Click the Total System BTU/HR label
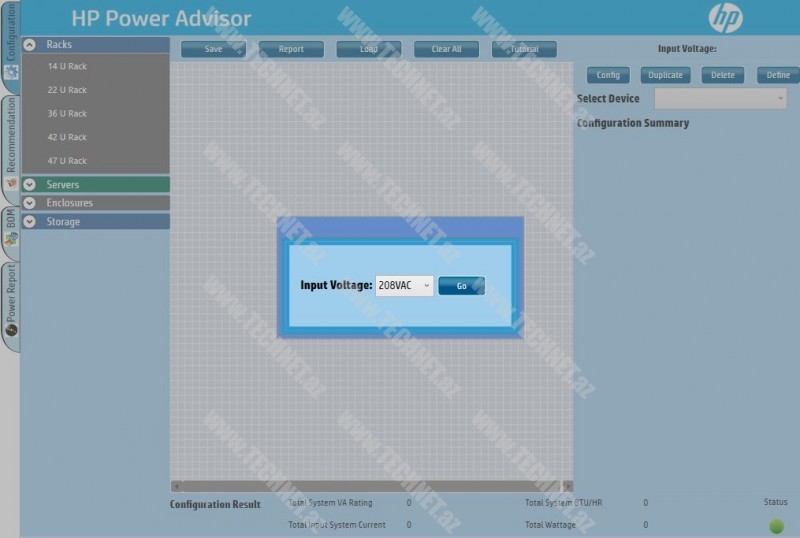 tap(563, 503)
